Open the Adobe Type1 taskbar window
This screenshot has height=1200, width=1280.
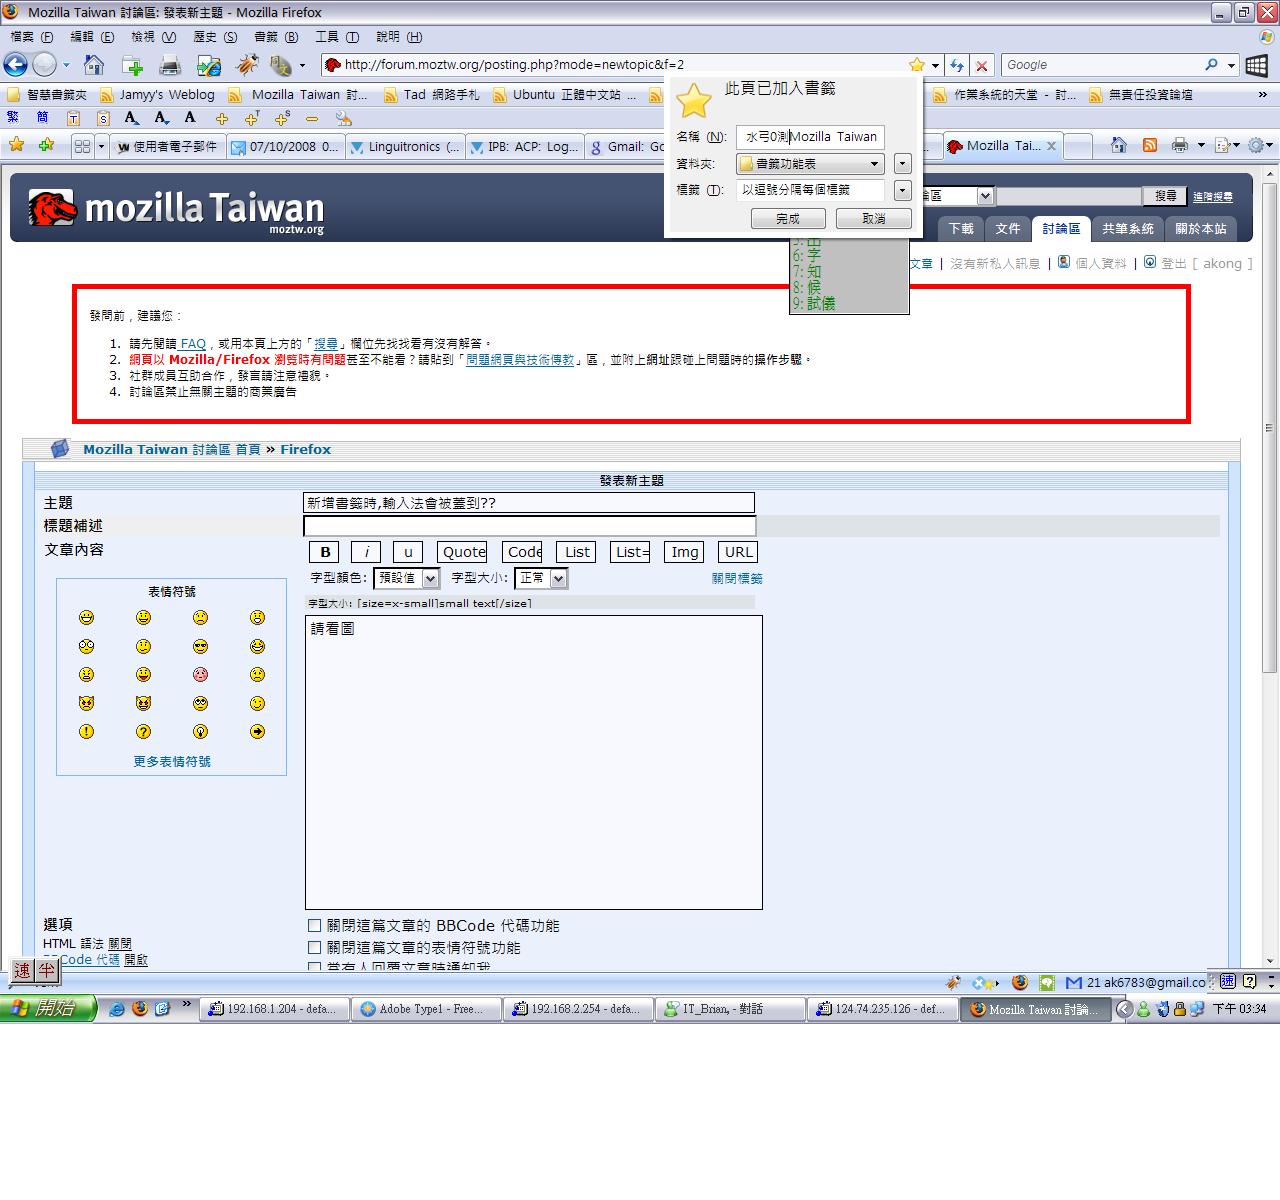pos(426,1010)
